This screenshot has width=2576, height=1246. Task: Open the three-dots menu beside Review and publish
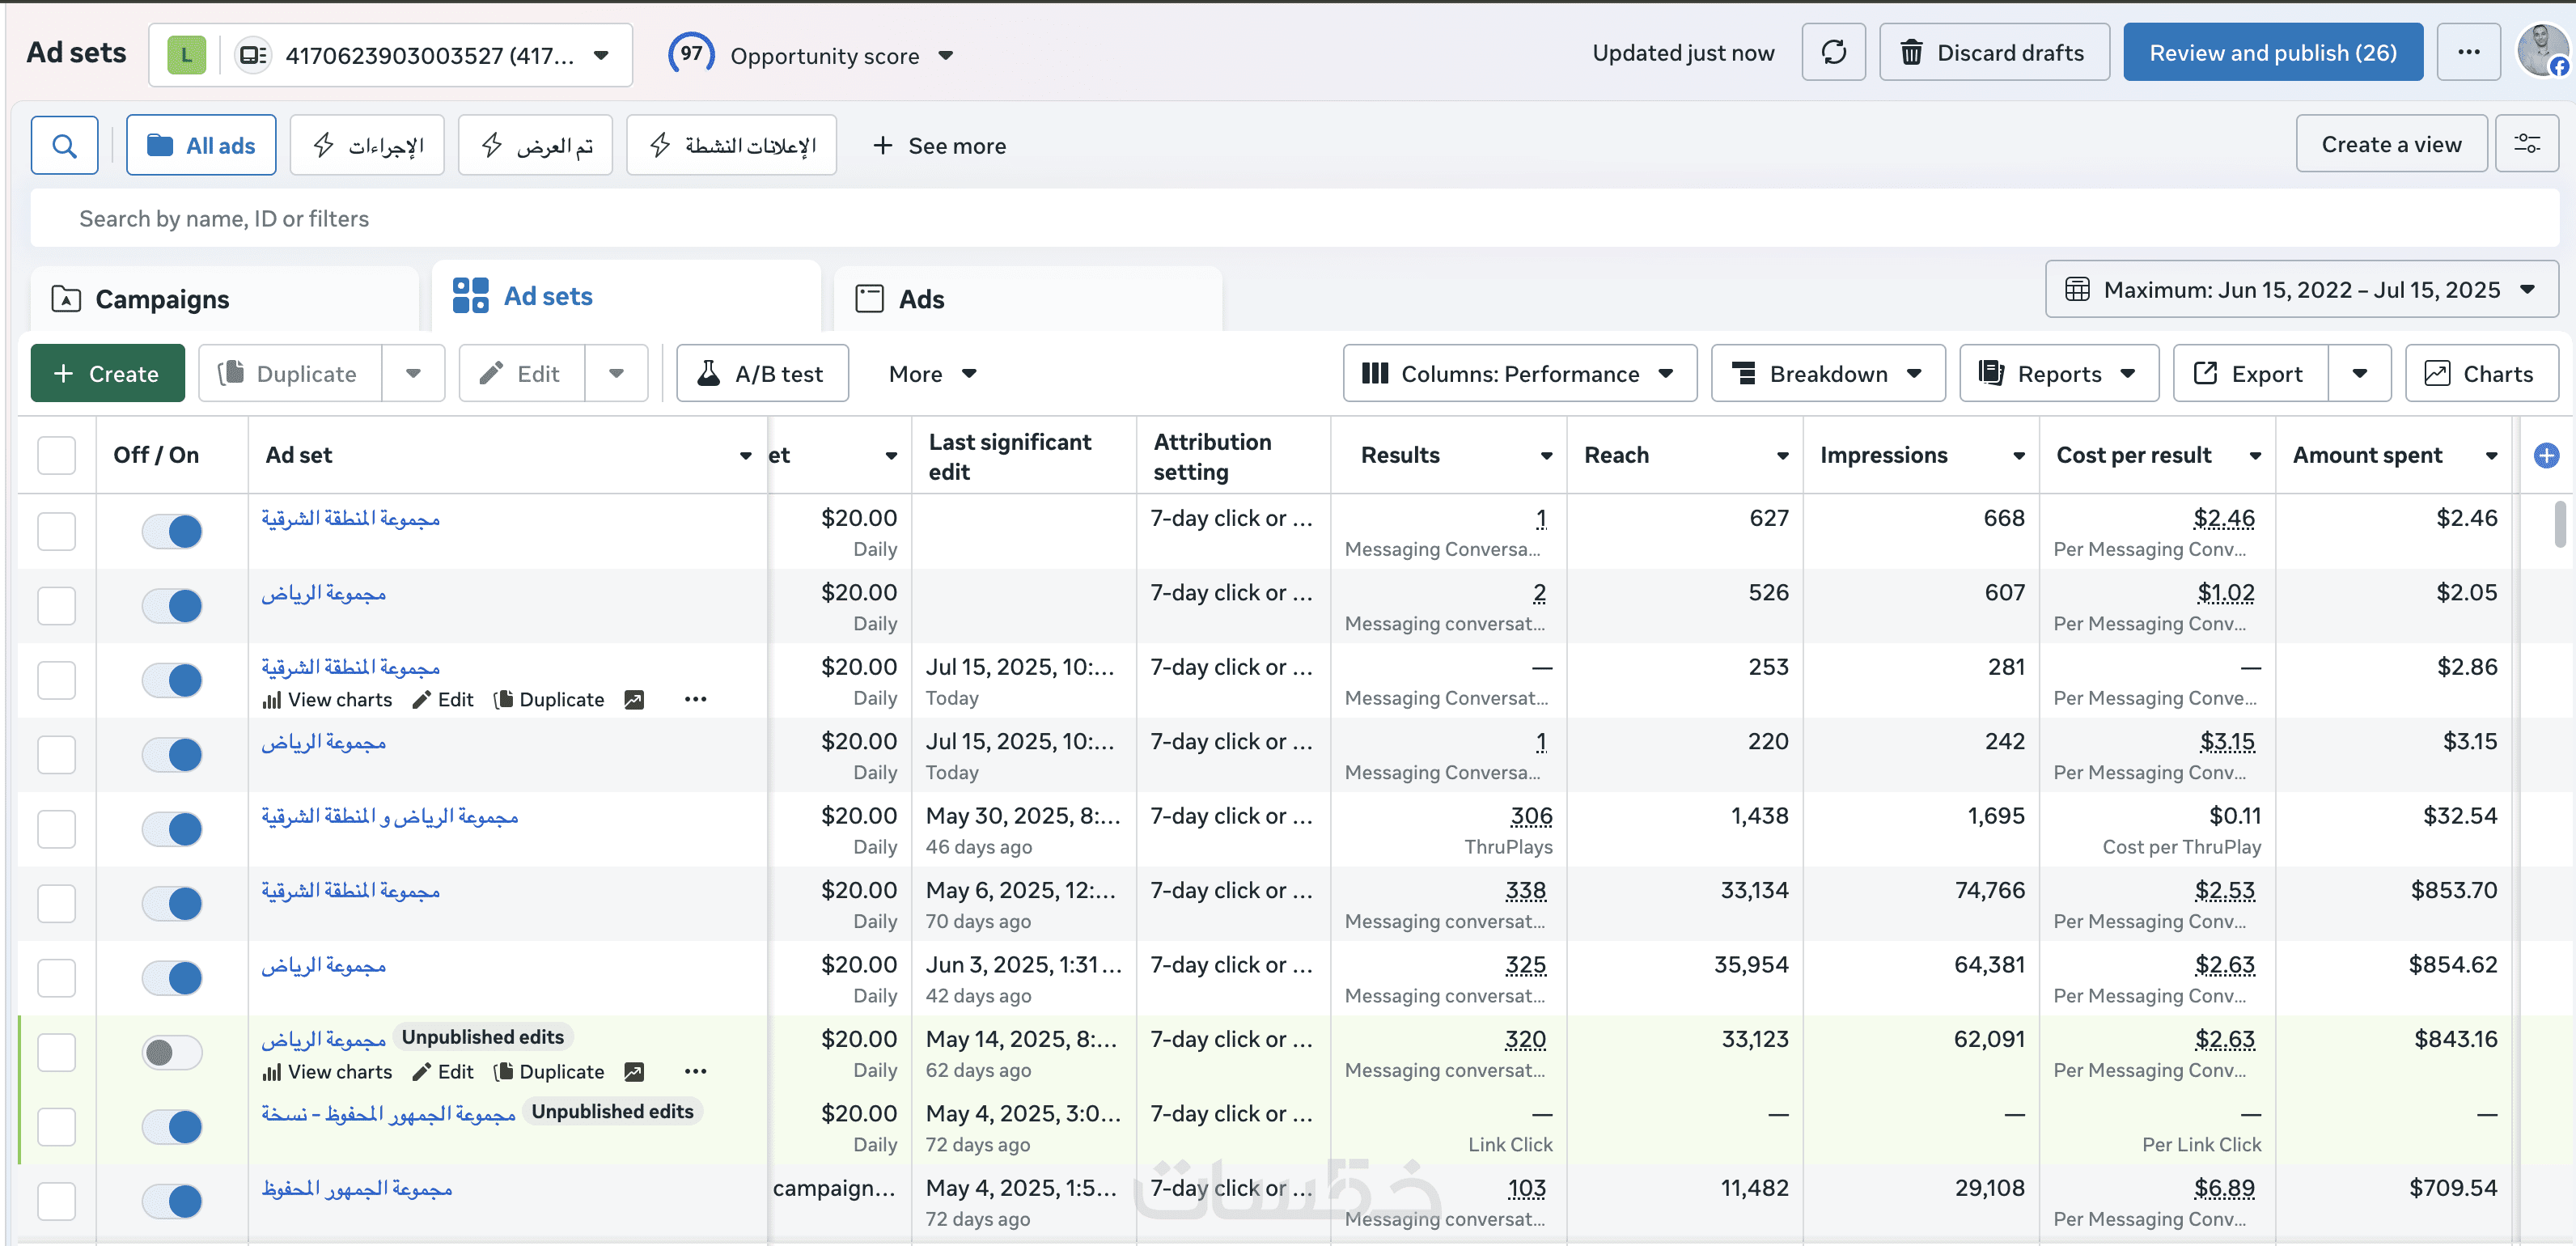click(x=2468, y=53)
